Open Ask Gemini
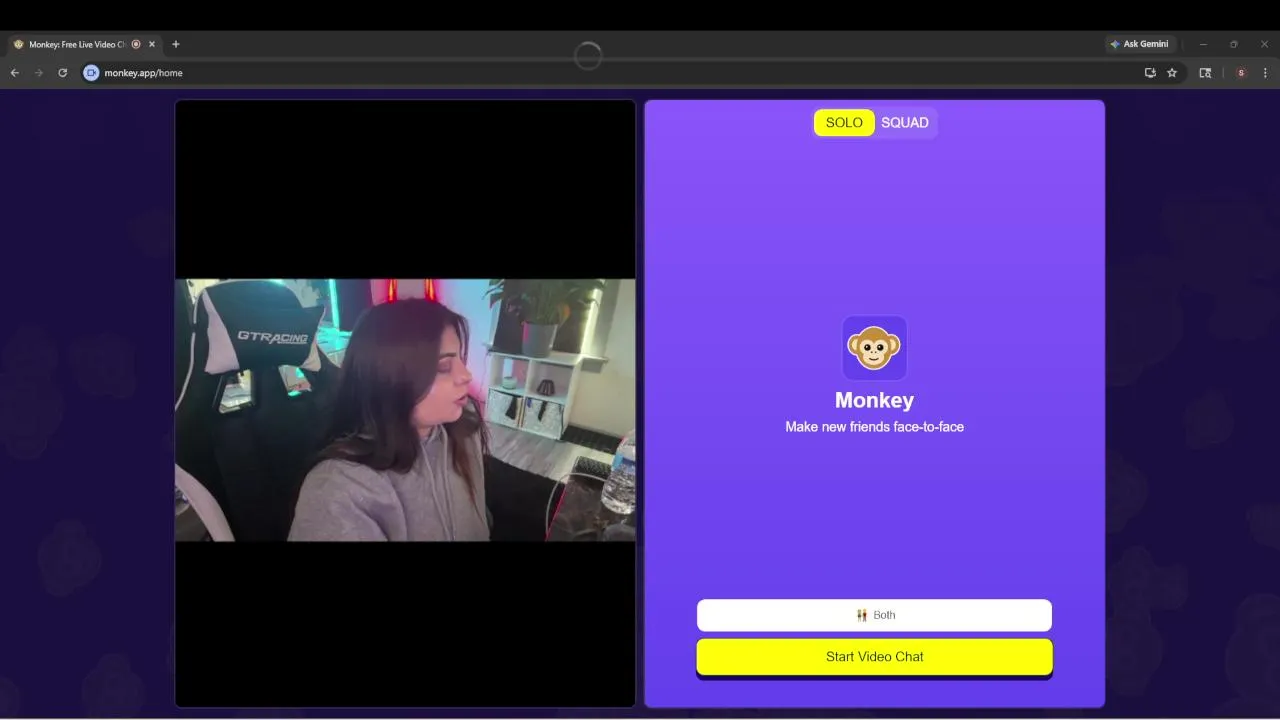Screen dimensions: 1280x720 click(1139, 44)
